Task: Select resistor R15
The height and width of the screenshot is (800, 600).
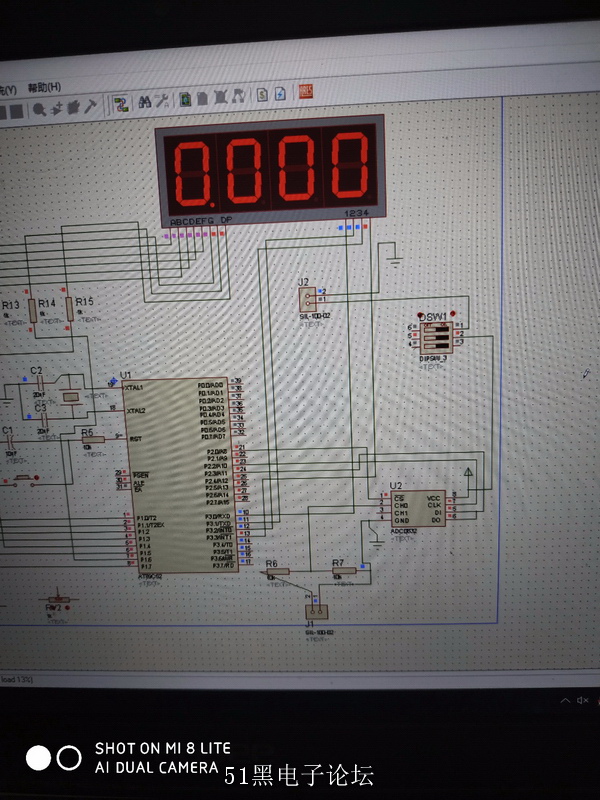Action: tap(69, 309)
